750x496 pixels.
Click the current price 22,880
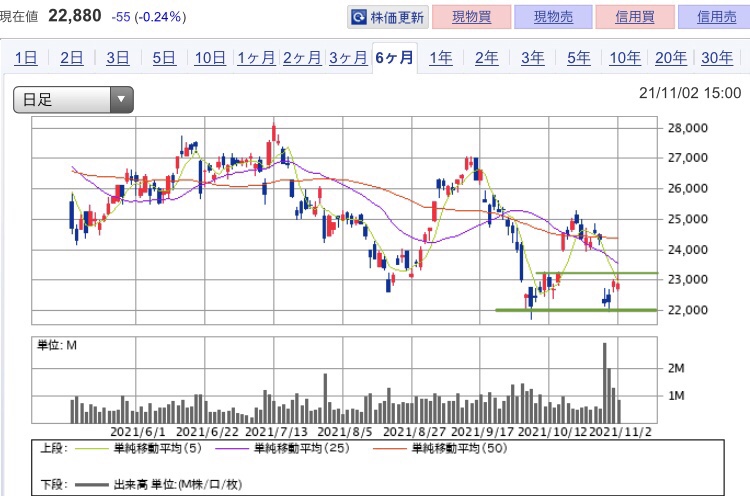point(75,16)
